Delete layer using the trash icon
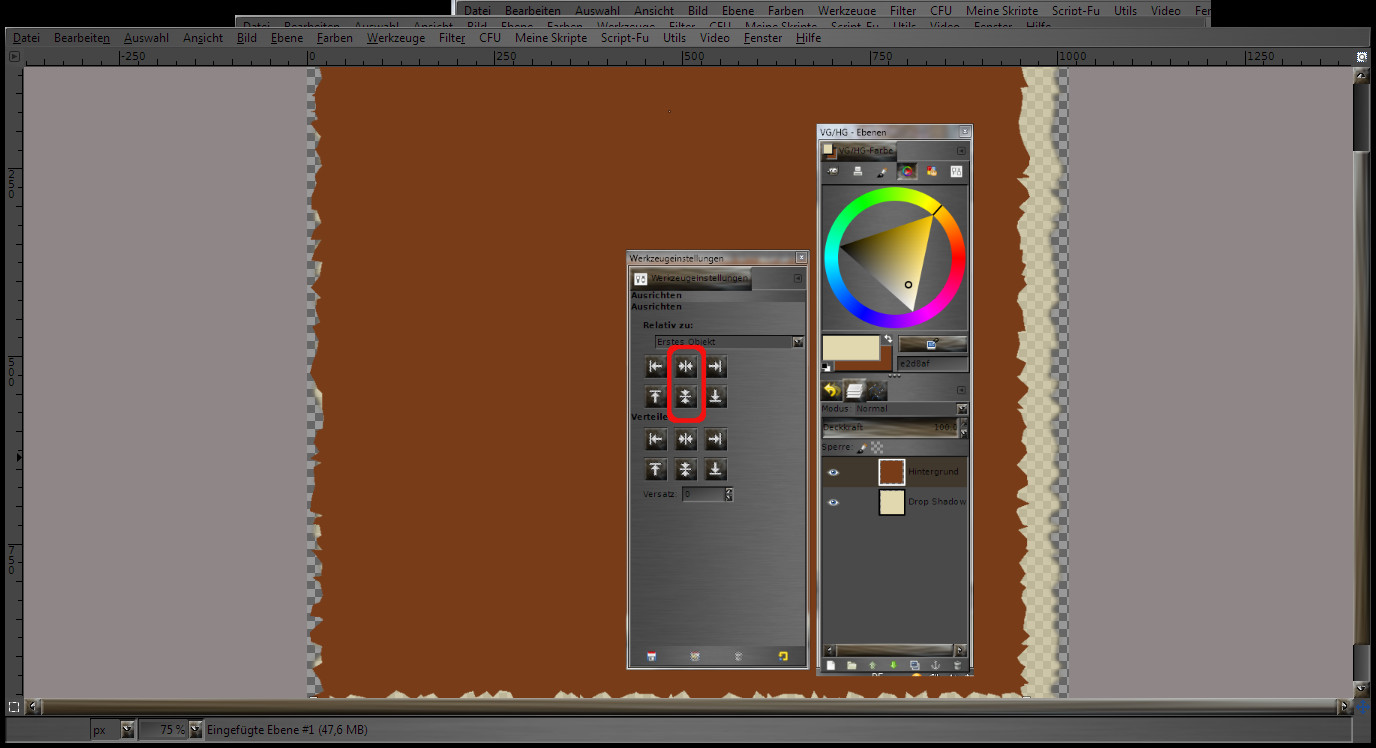Image resolution: width=1376 pixels, height=748 pixels. (957, 665)
